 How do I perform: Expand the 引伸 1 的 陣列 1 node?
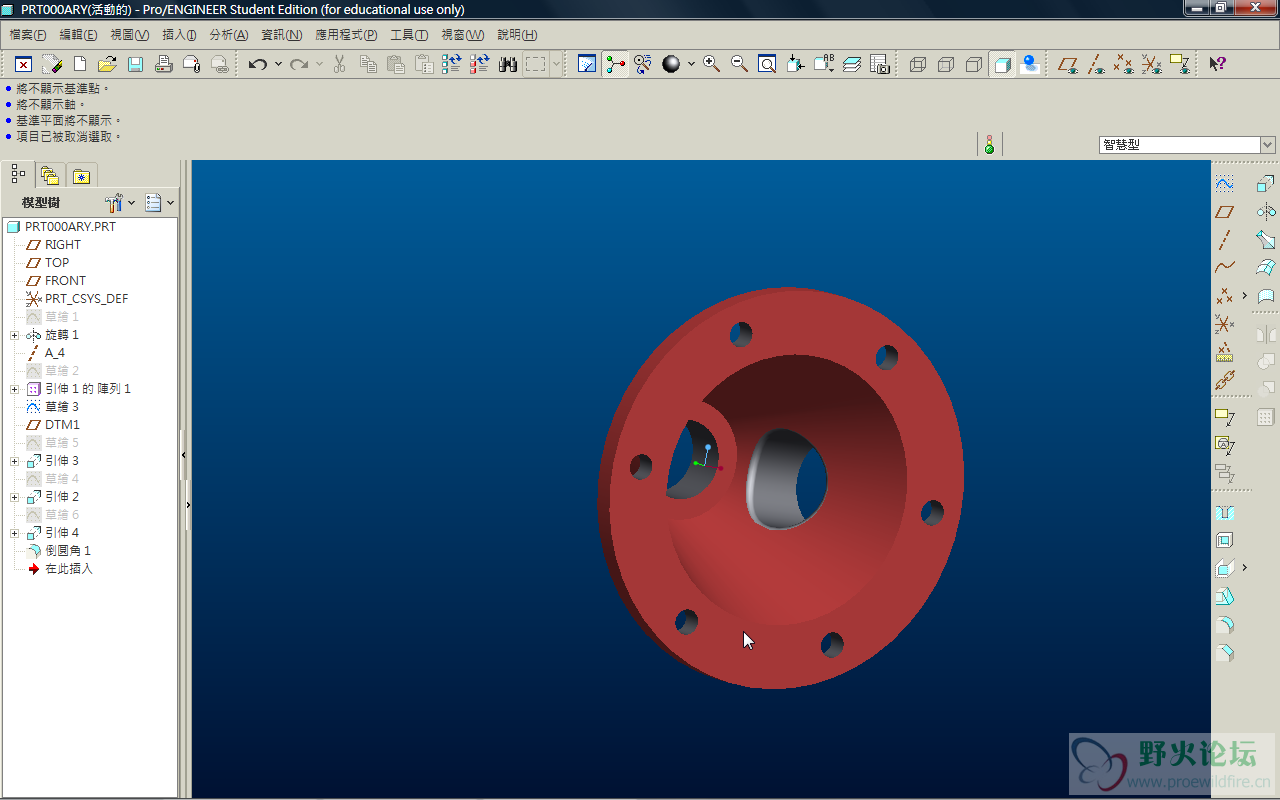tap(15, 389)
